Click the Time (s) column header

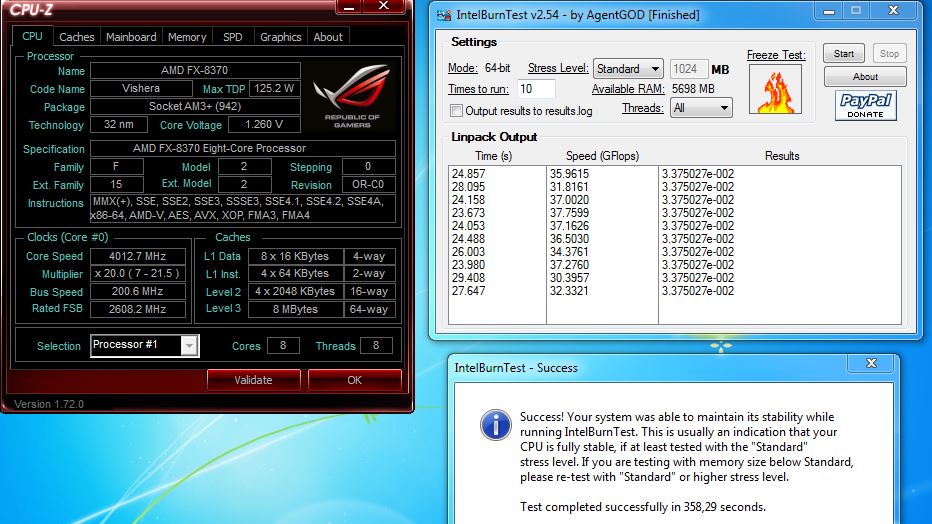point(493,156)
